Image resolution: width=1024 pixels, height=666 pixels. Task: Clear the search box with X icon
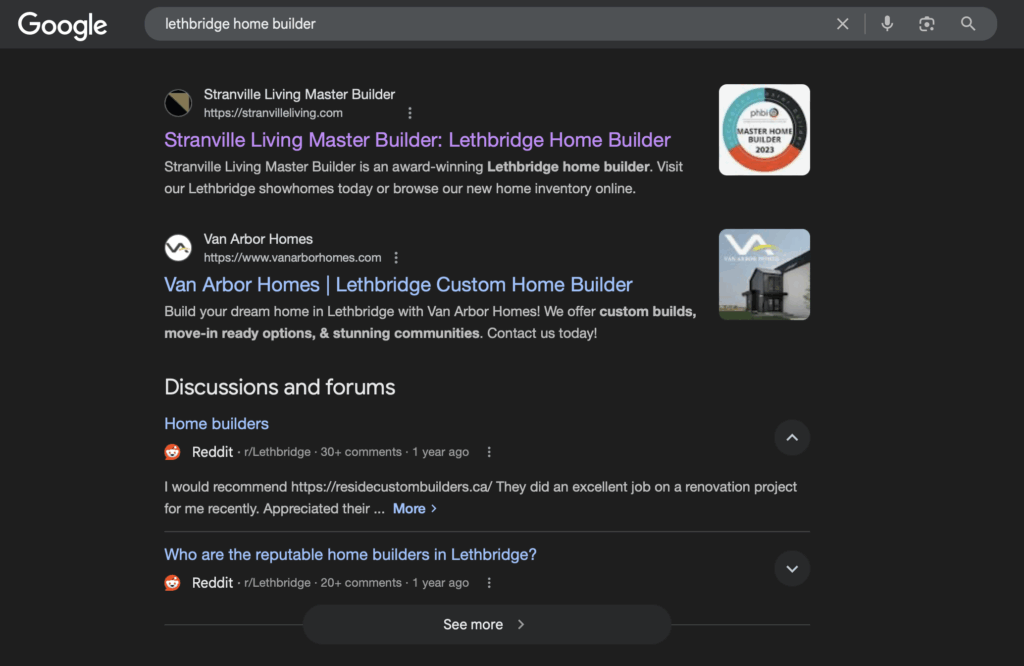(x=842, y=24)
